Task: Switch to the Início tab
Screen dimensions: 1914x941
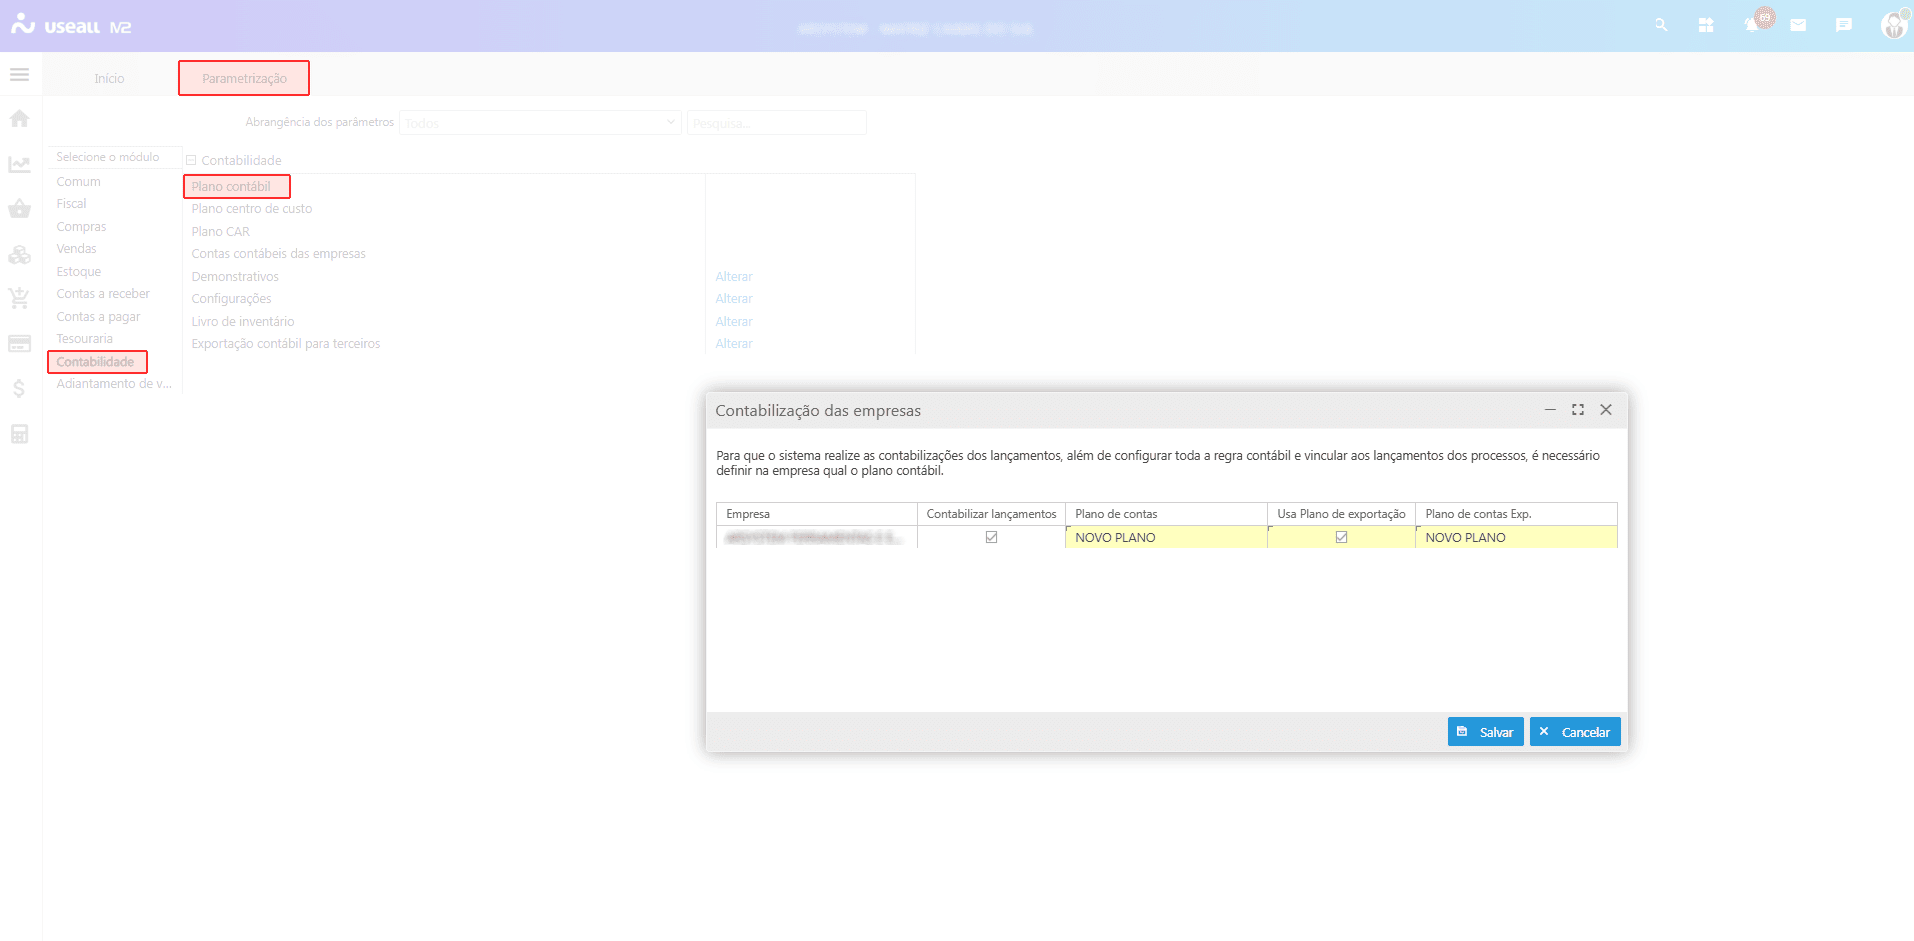Action: 109,78
